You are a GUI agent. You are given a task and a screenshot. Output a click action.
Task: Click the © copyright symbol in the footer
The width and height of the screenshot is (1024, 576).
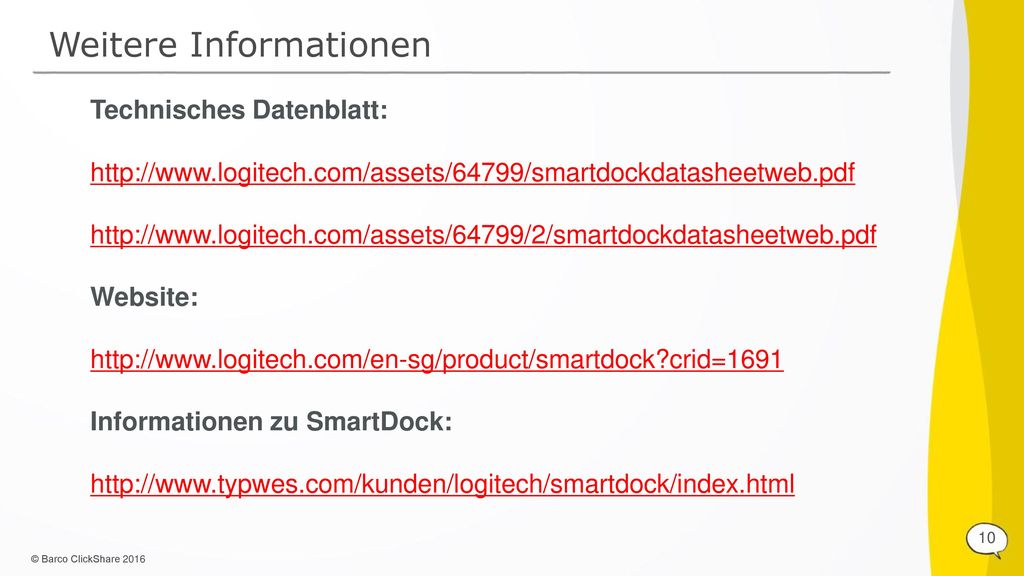click(35, 559)
